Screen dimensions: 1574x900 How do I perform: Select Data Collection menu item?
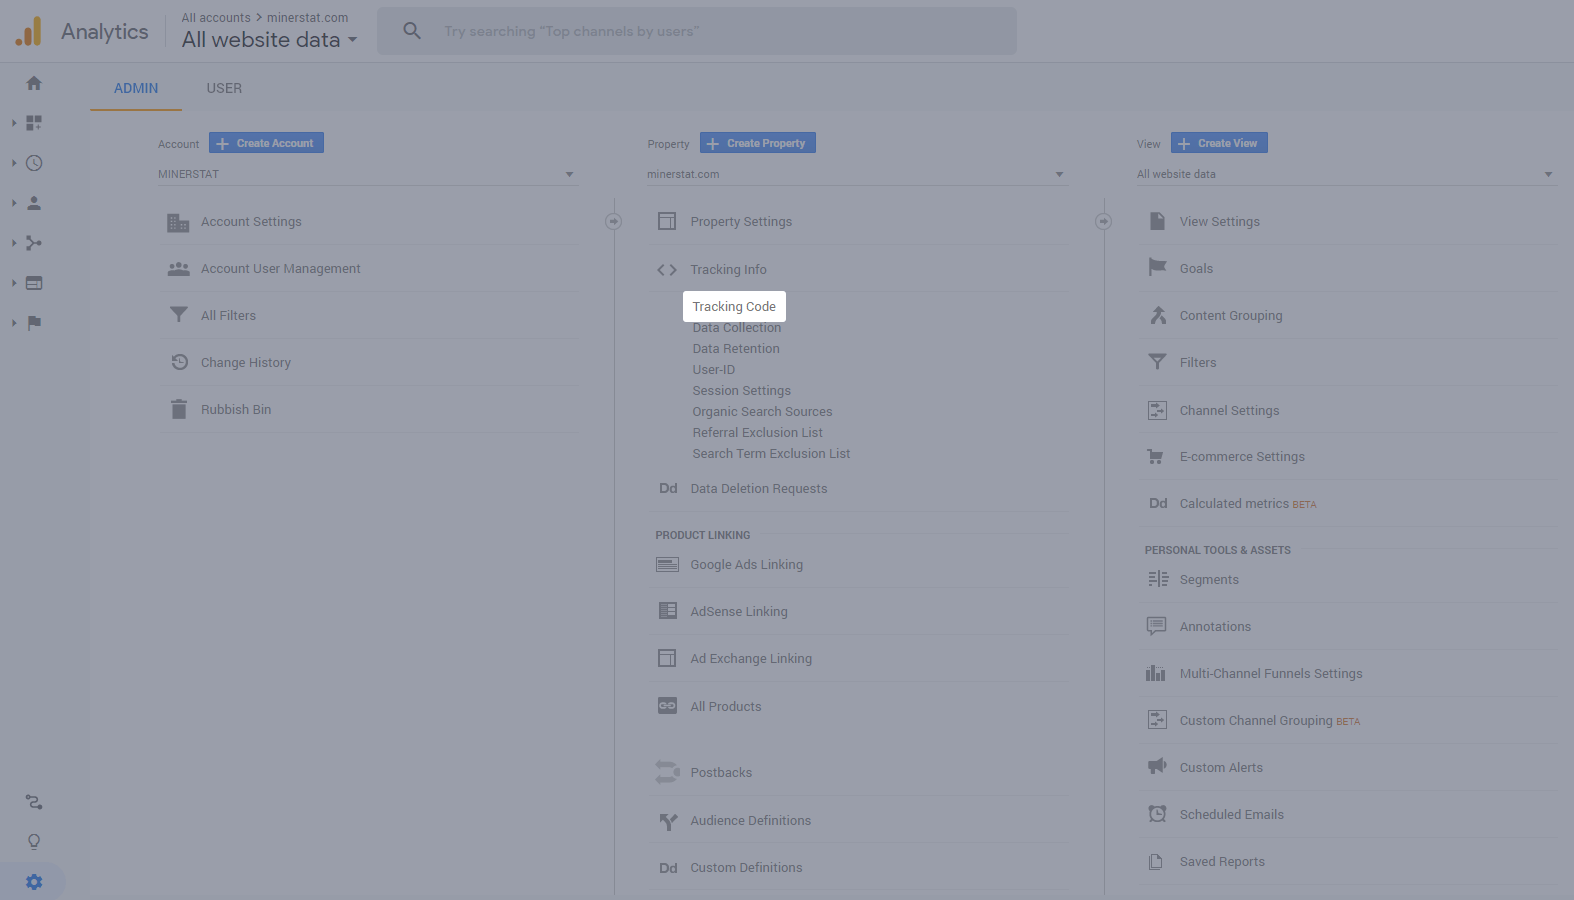point(737,328)
